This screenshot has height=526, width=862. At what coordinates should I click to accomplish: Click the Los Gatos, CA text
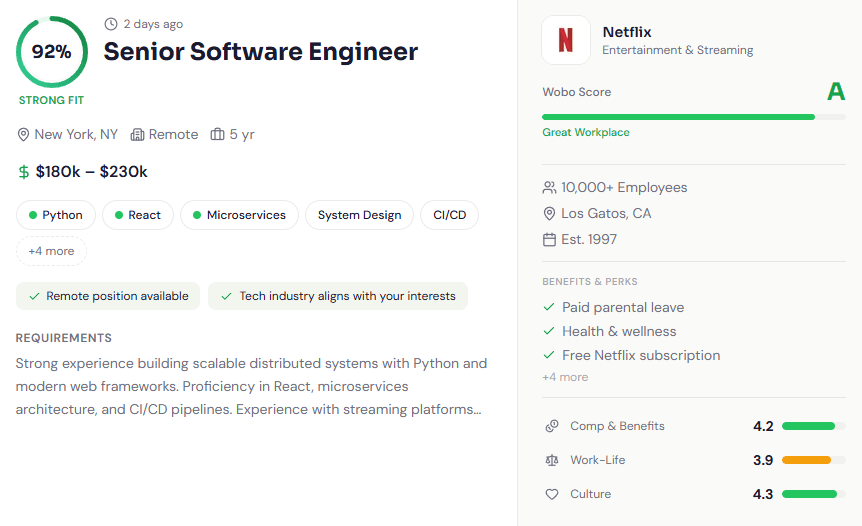pyautogui.click(x=606, y=214)
